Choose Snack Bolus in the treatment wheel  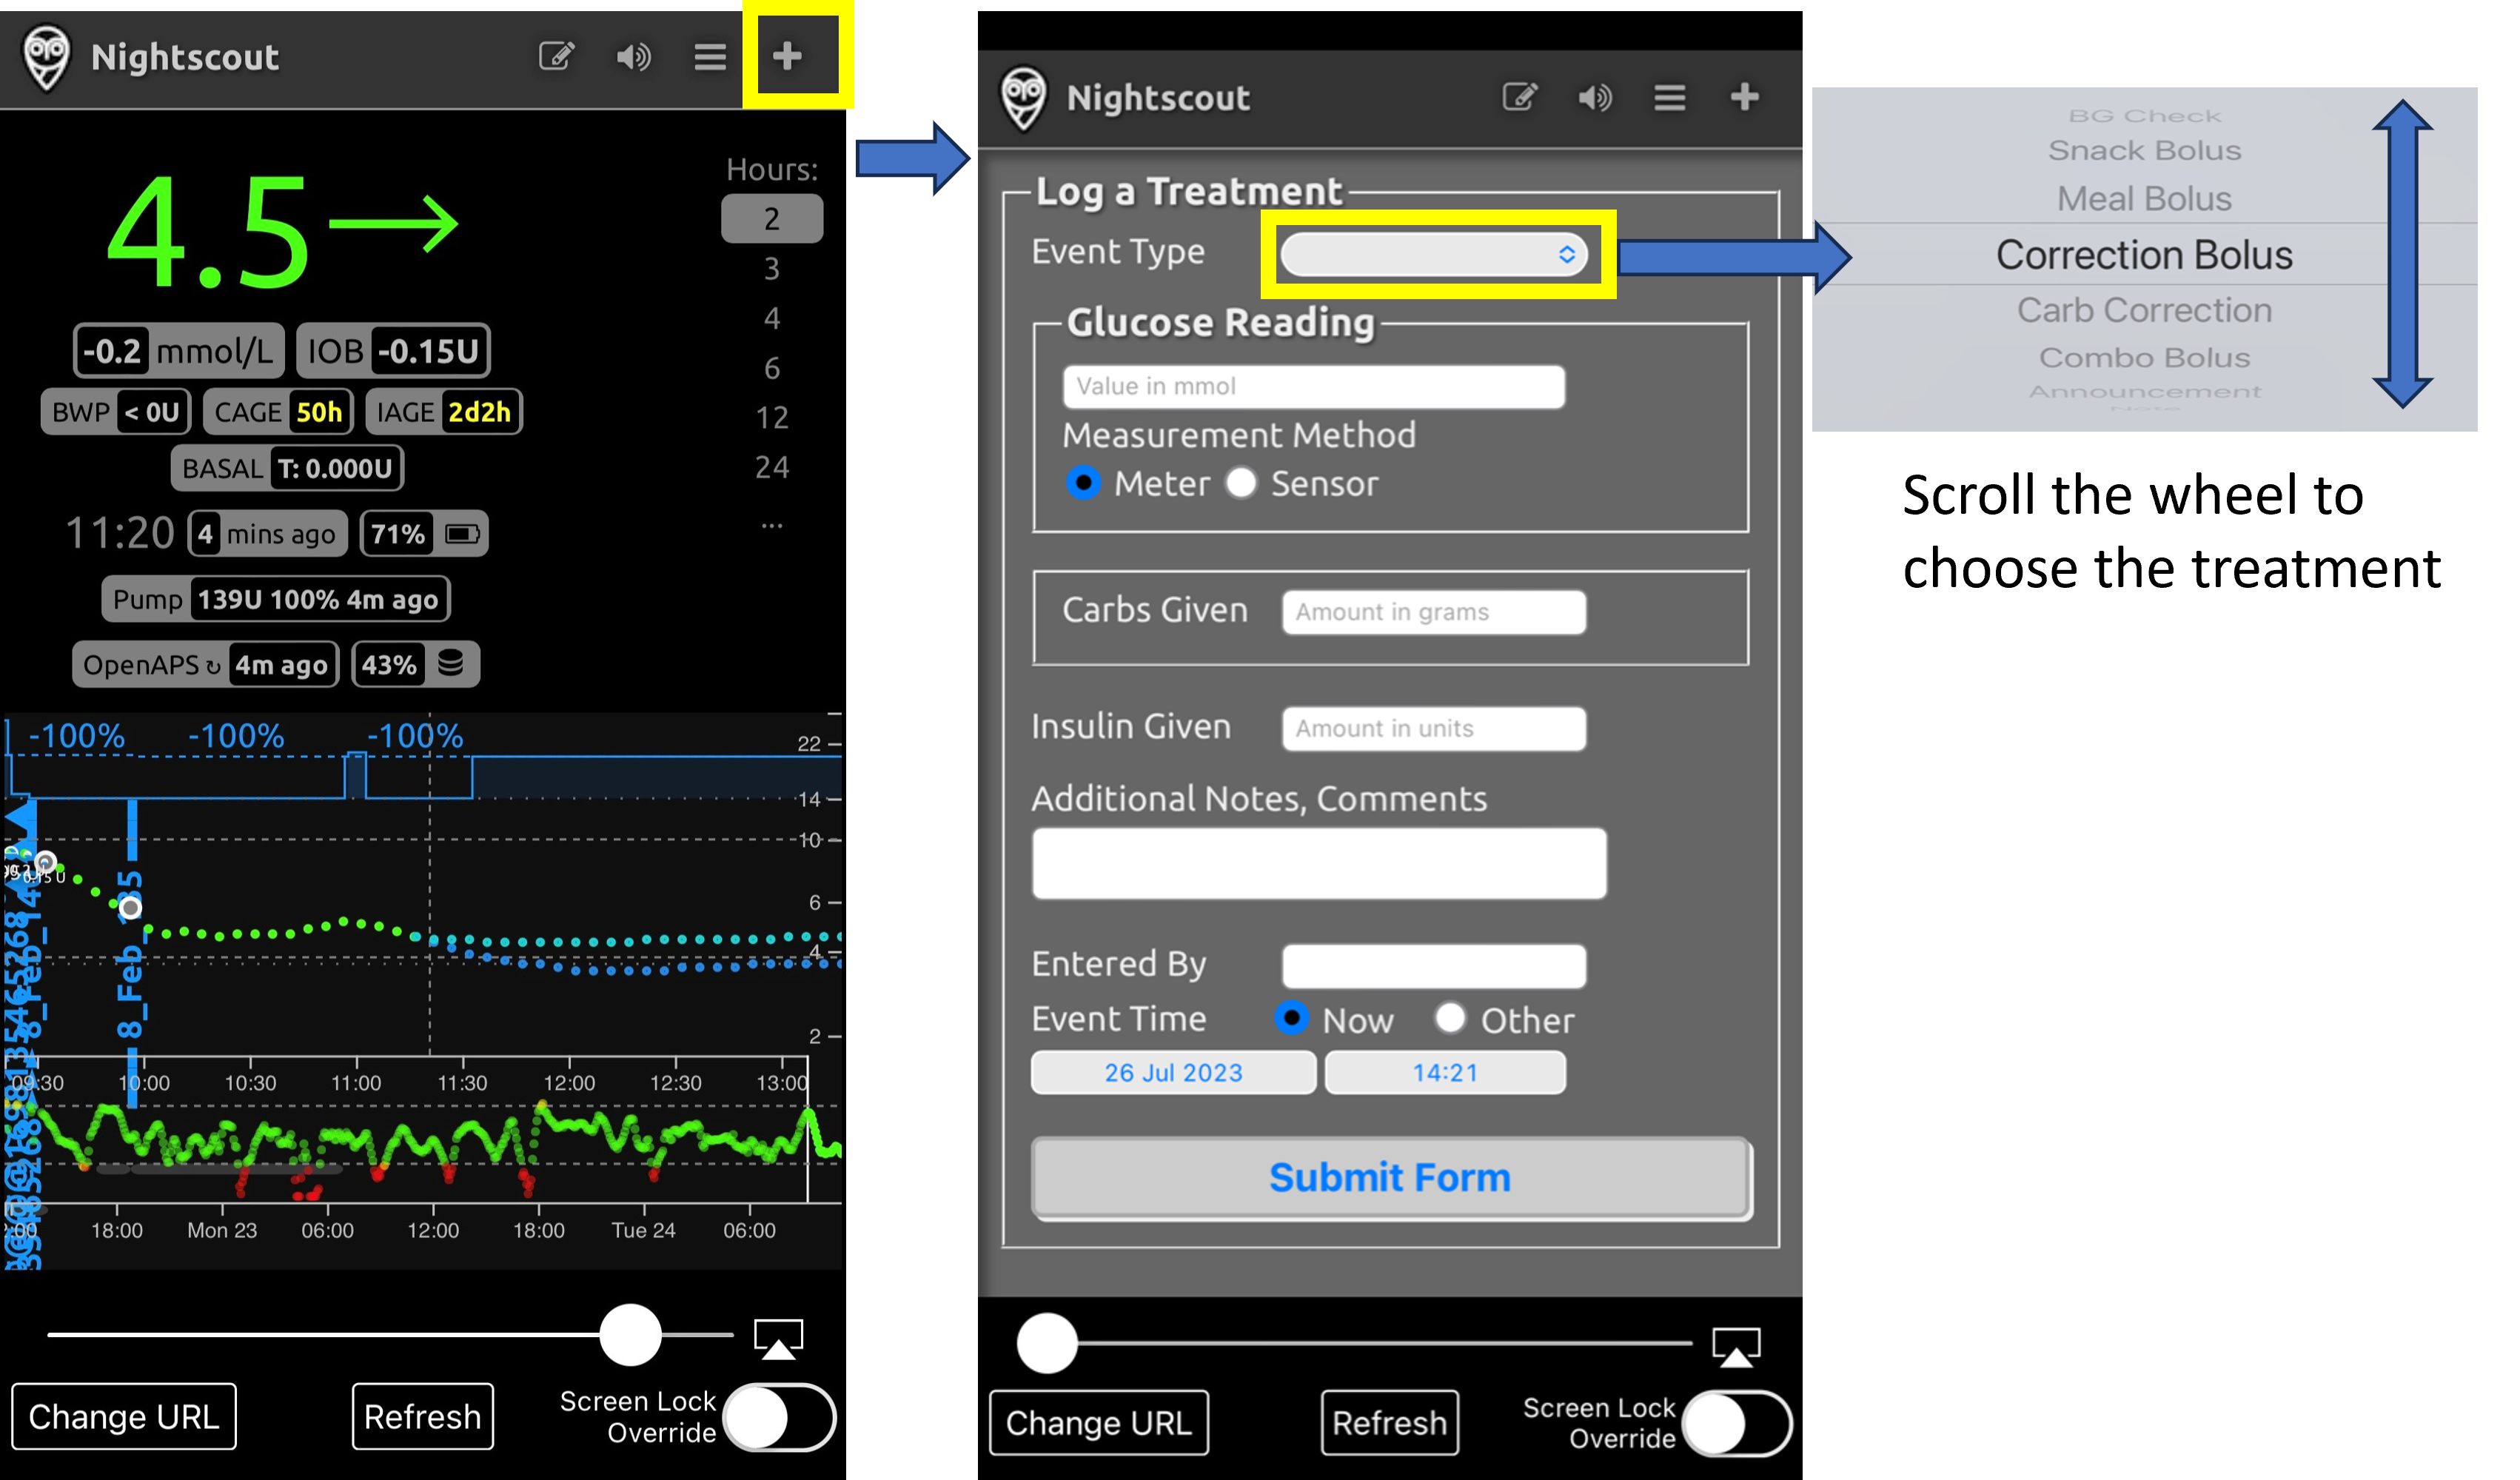pyautogui.click(x=2144, y=150)
